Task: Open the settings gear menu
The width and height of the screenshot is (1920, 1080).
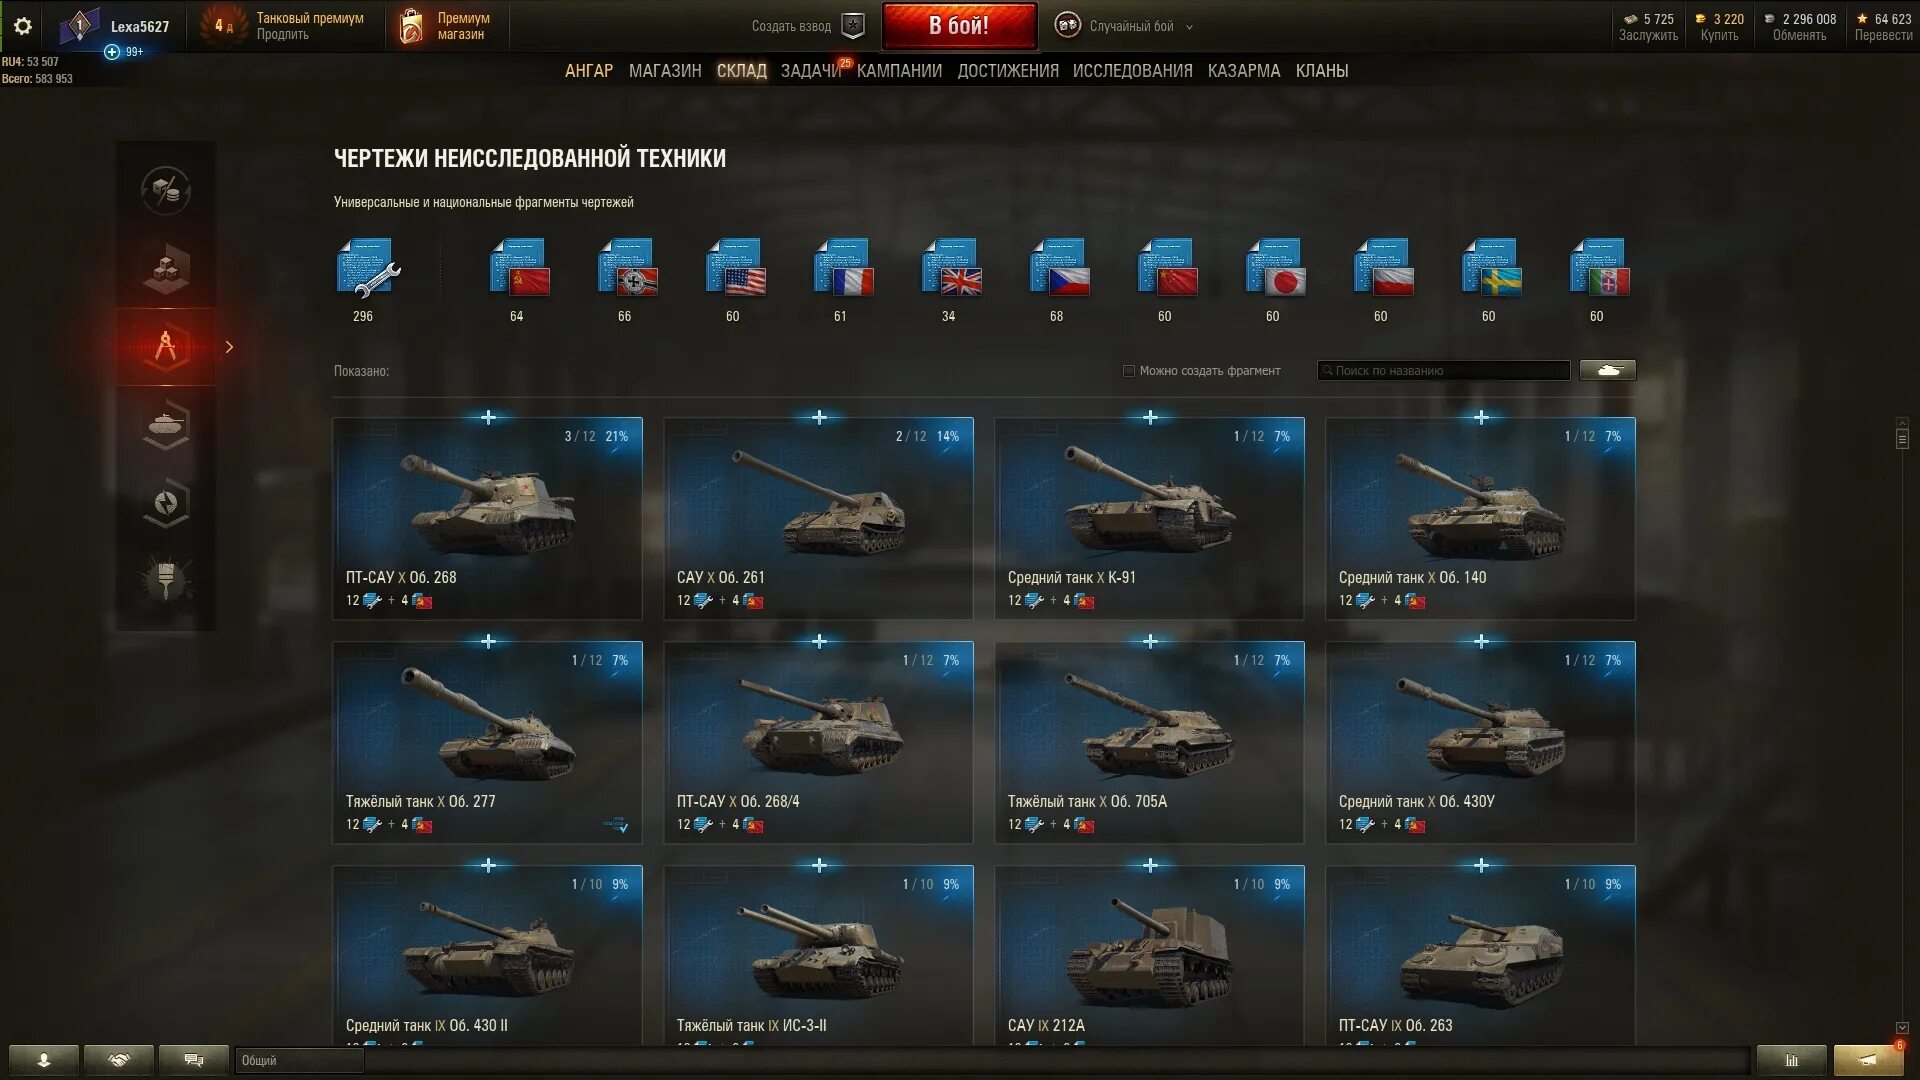Action: click(22, 26)
